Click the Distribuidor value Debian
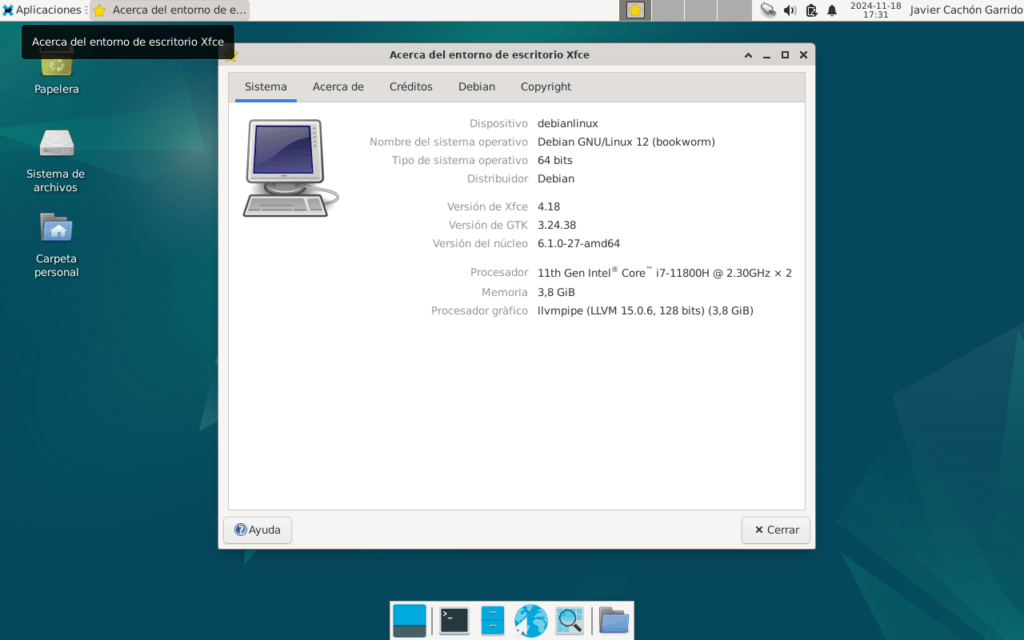1024x640 pixels. (556, 178)
